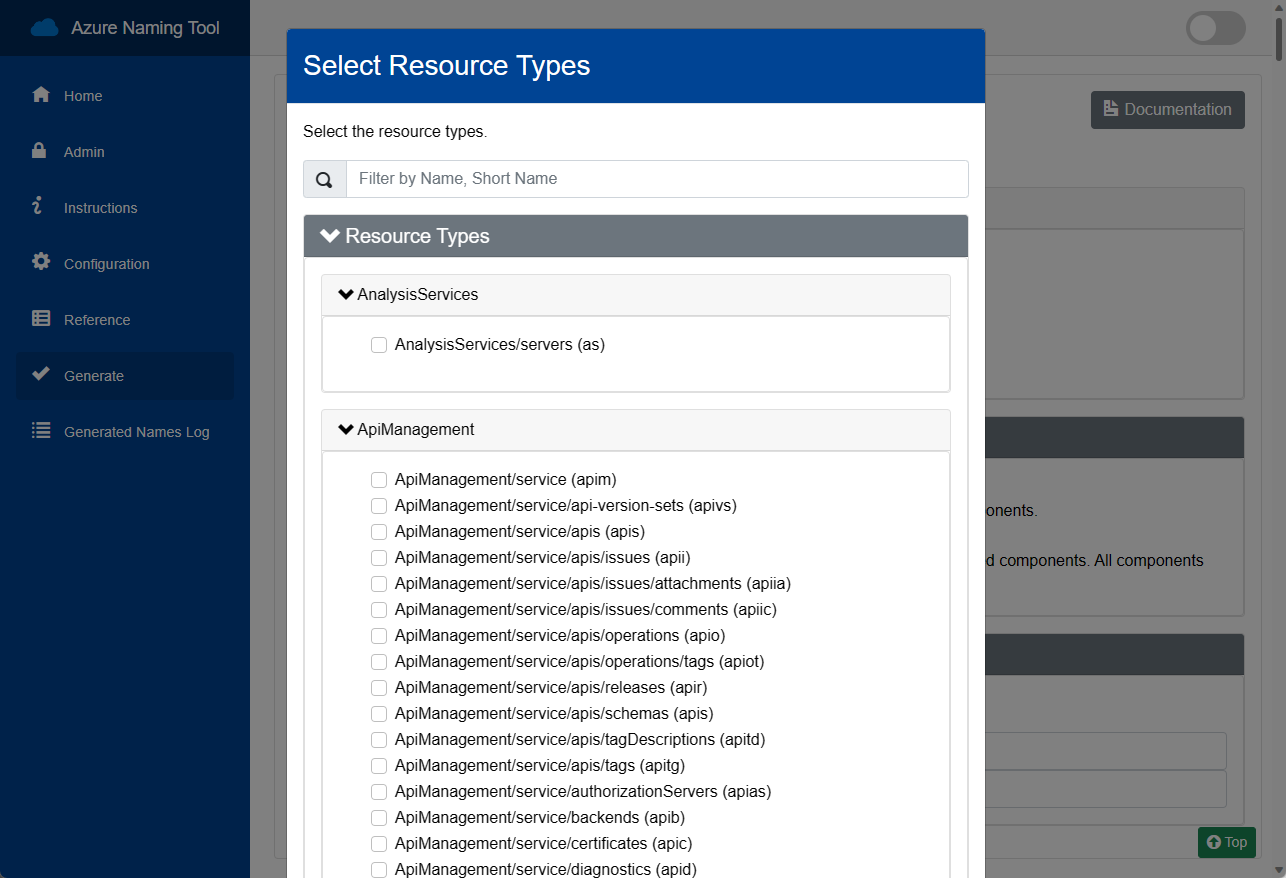Open the Documentation button

pyautogui.click(x=1167, y=110)
